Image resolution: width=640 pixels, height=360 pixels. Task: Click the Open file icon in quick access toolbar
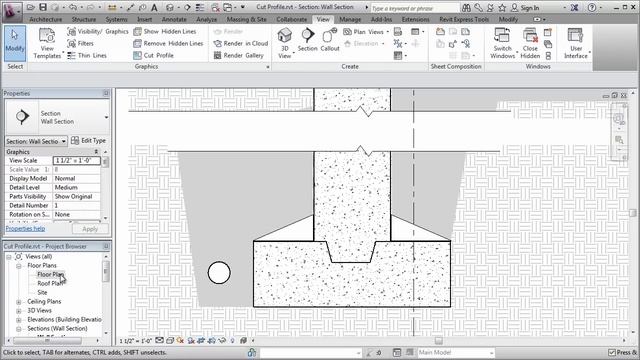30,7
